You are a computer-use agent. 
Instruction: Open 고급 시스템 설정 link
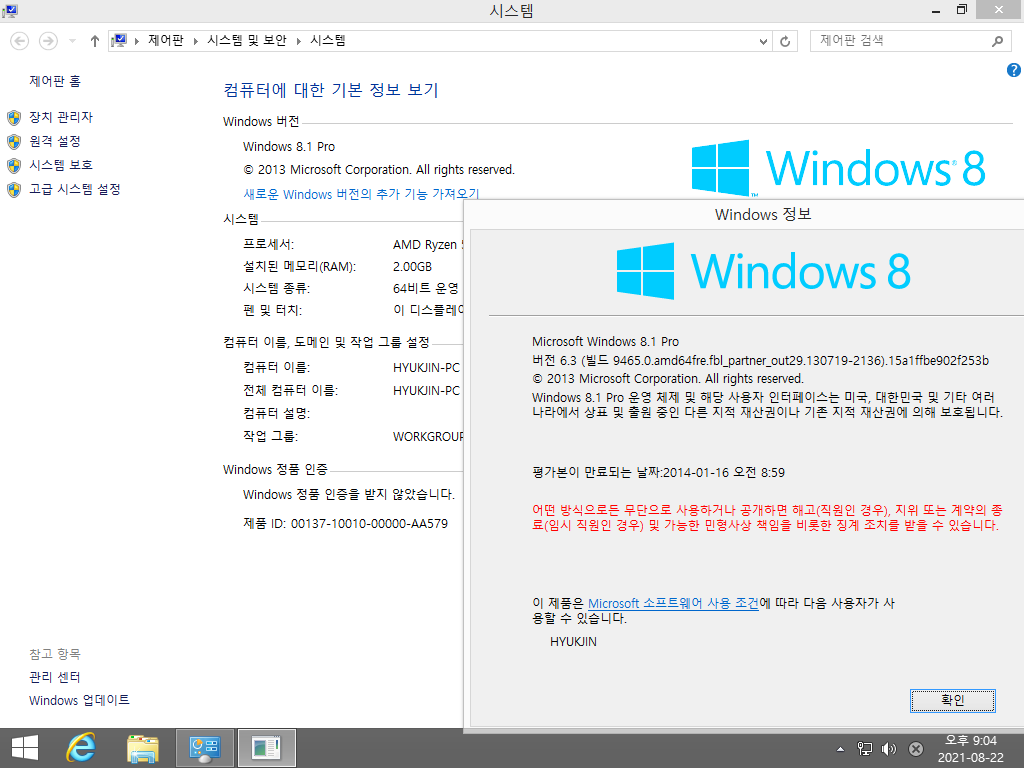point(74,189)
